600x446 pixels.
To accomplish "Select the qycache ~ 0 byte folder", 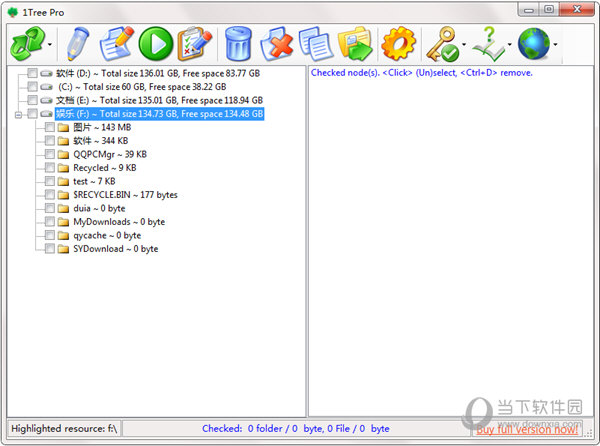I will point(107,235).
